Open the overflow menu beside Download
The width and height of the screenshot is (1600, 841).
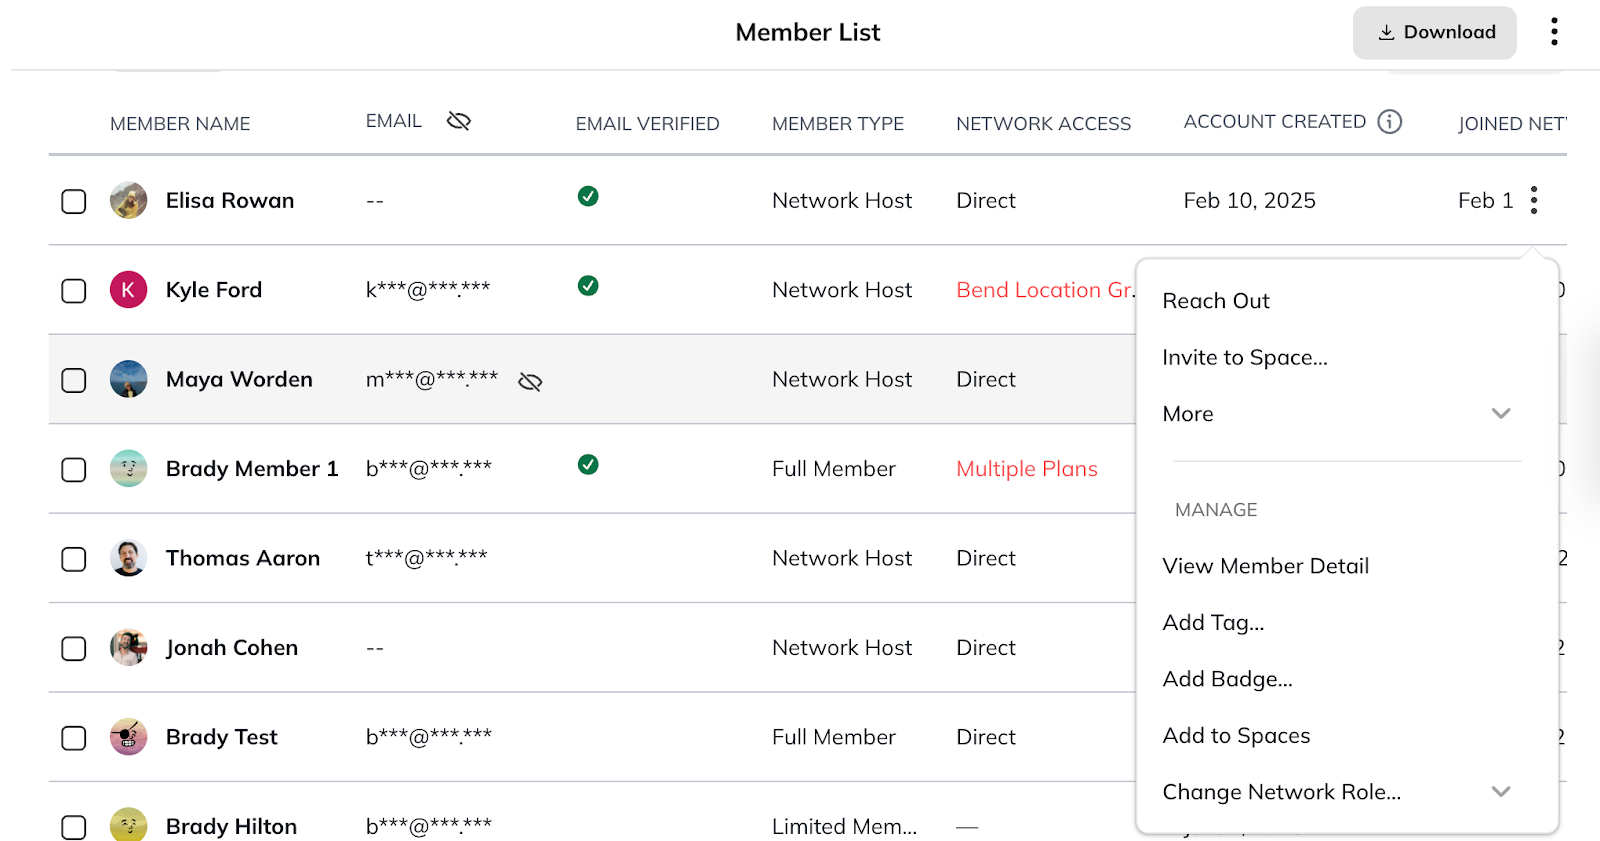click(1554, 31)
